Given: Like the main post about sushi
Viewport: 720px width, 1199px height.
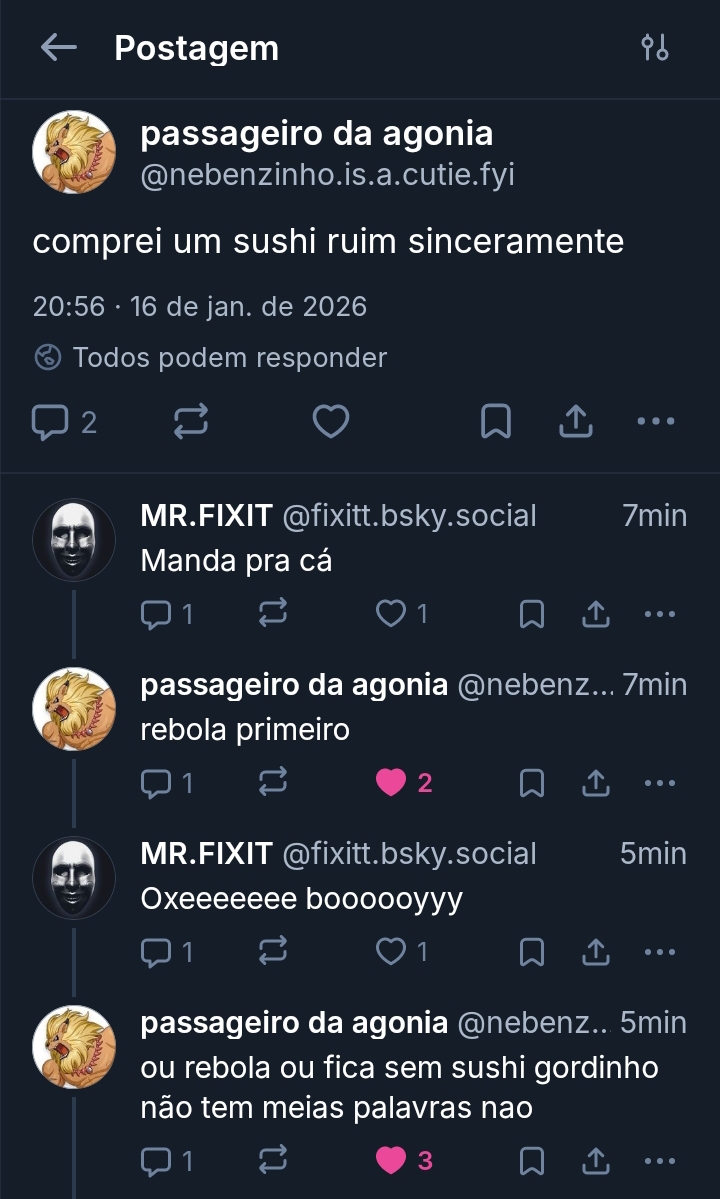Looking at the screenshot, I should click(330, 423).
